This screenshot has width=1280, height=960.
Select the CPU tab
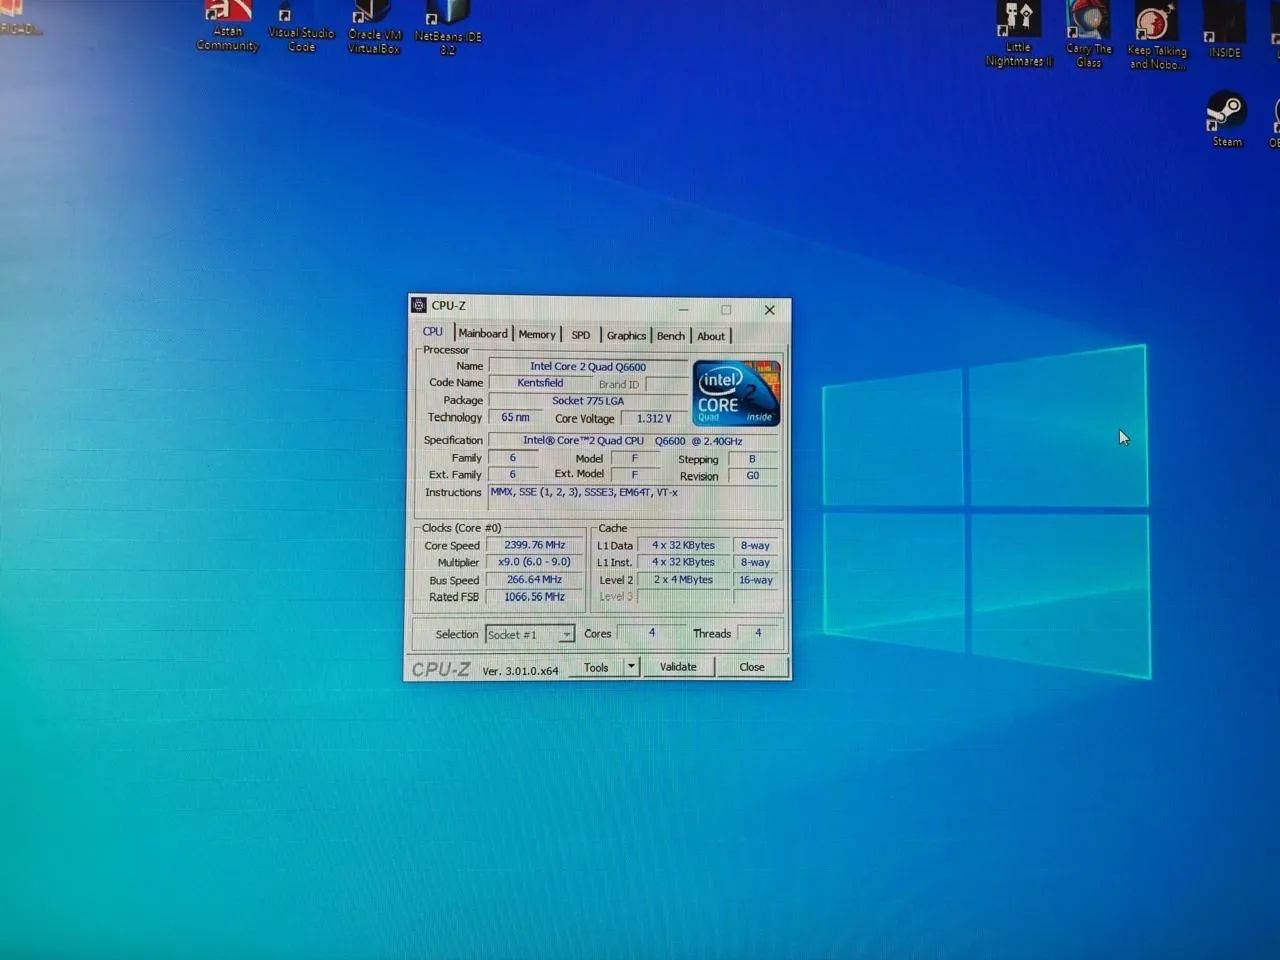click(433, 332)
